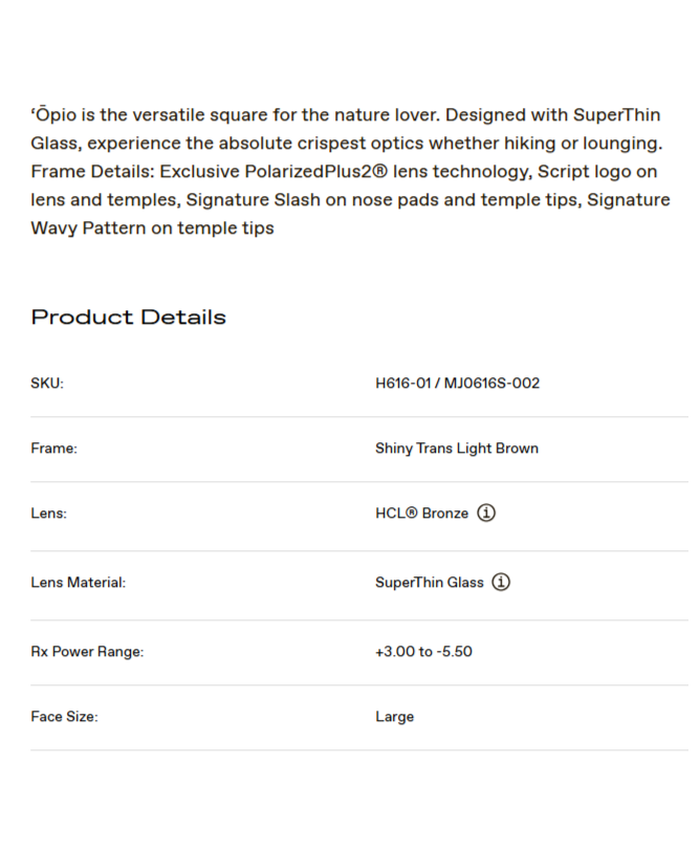The image size is (700, 850).
Task: Click the 'Lens:' row label
Action: [49, 513]
